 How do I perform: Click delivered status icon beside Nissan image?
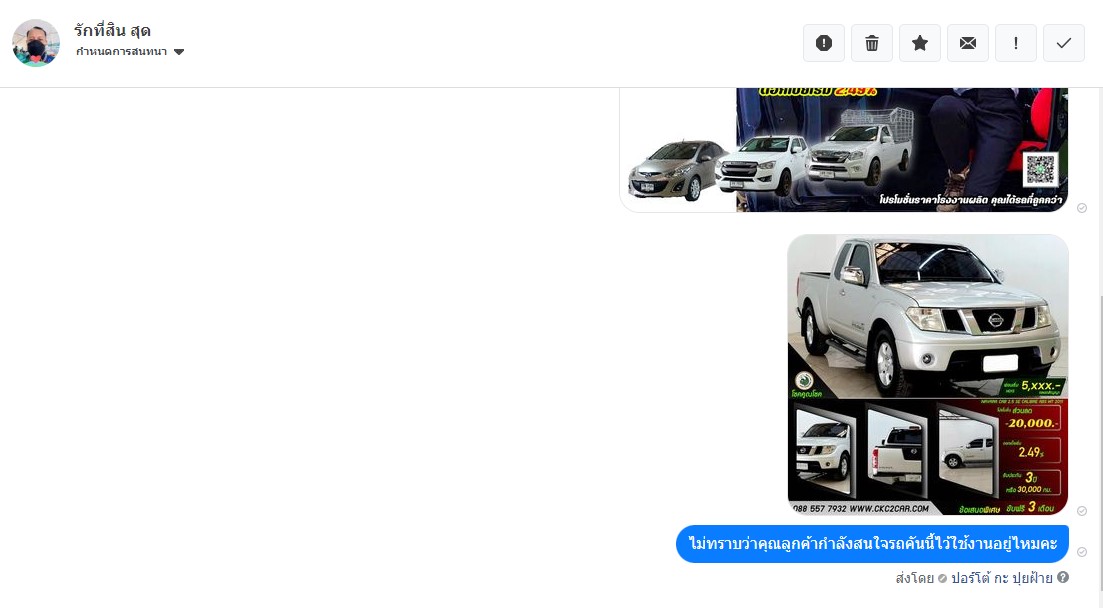coord(1082,511)
